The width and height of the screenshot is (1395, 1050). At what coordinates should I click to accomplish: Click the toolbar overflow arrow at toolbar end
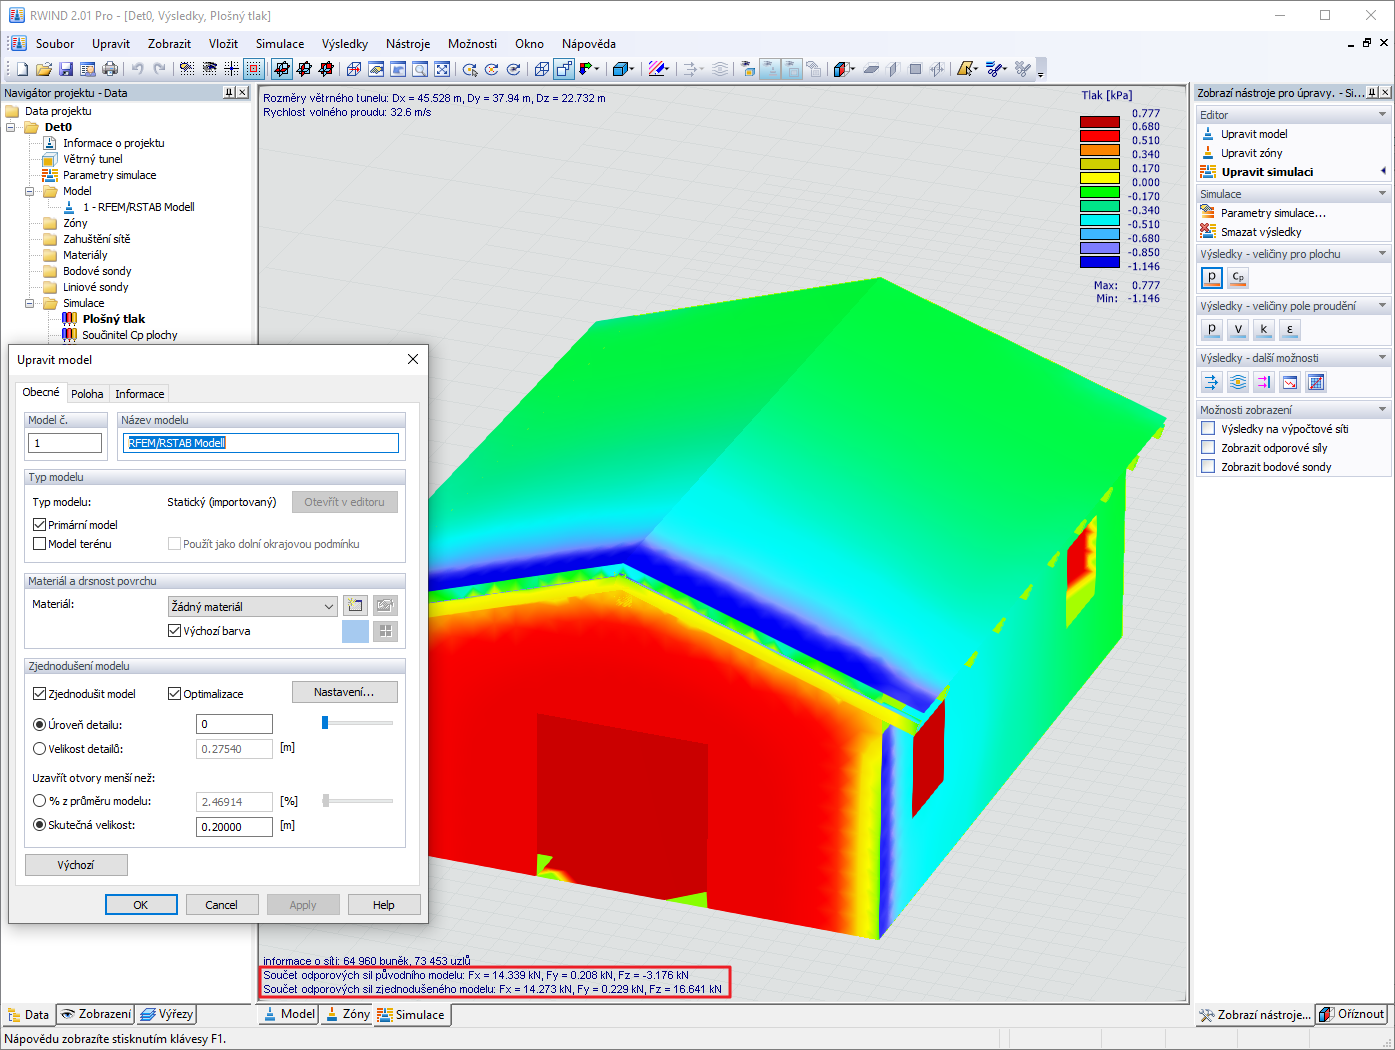click(x=1041, y=70)
